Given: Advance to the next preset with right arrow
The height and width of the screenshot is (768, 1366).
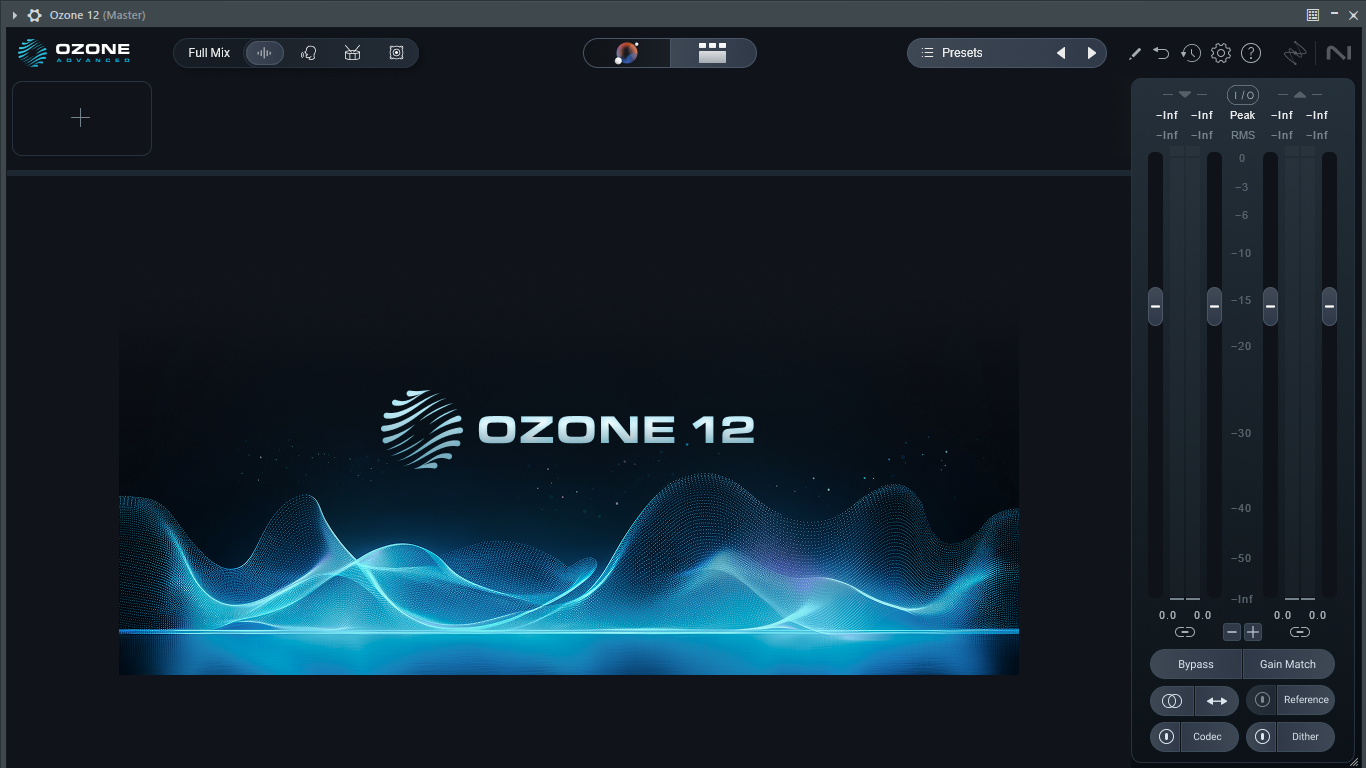Looking at the screenshot, I should coord(1091,52).
